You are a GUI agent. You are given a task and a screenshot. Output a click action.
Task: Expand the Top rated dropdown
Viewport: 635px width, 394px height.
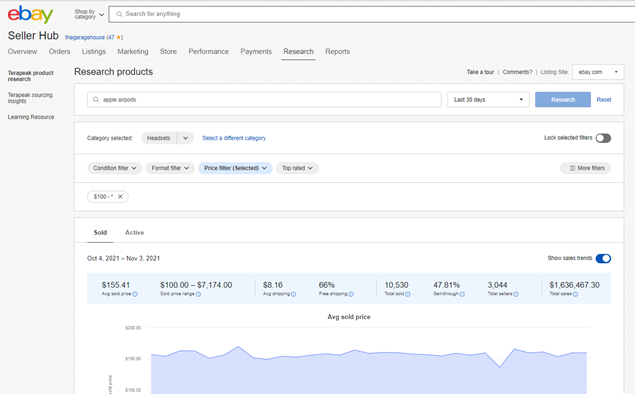[297, 168]
